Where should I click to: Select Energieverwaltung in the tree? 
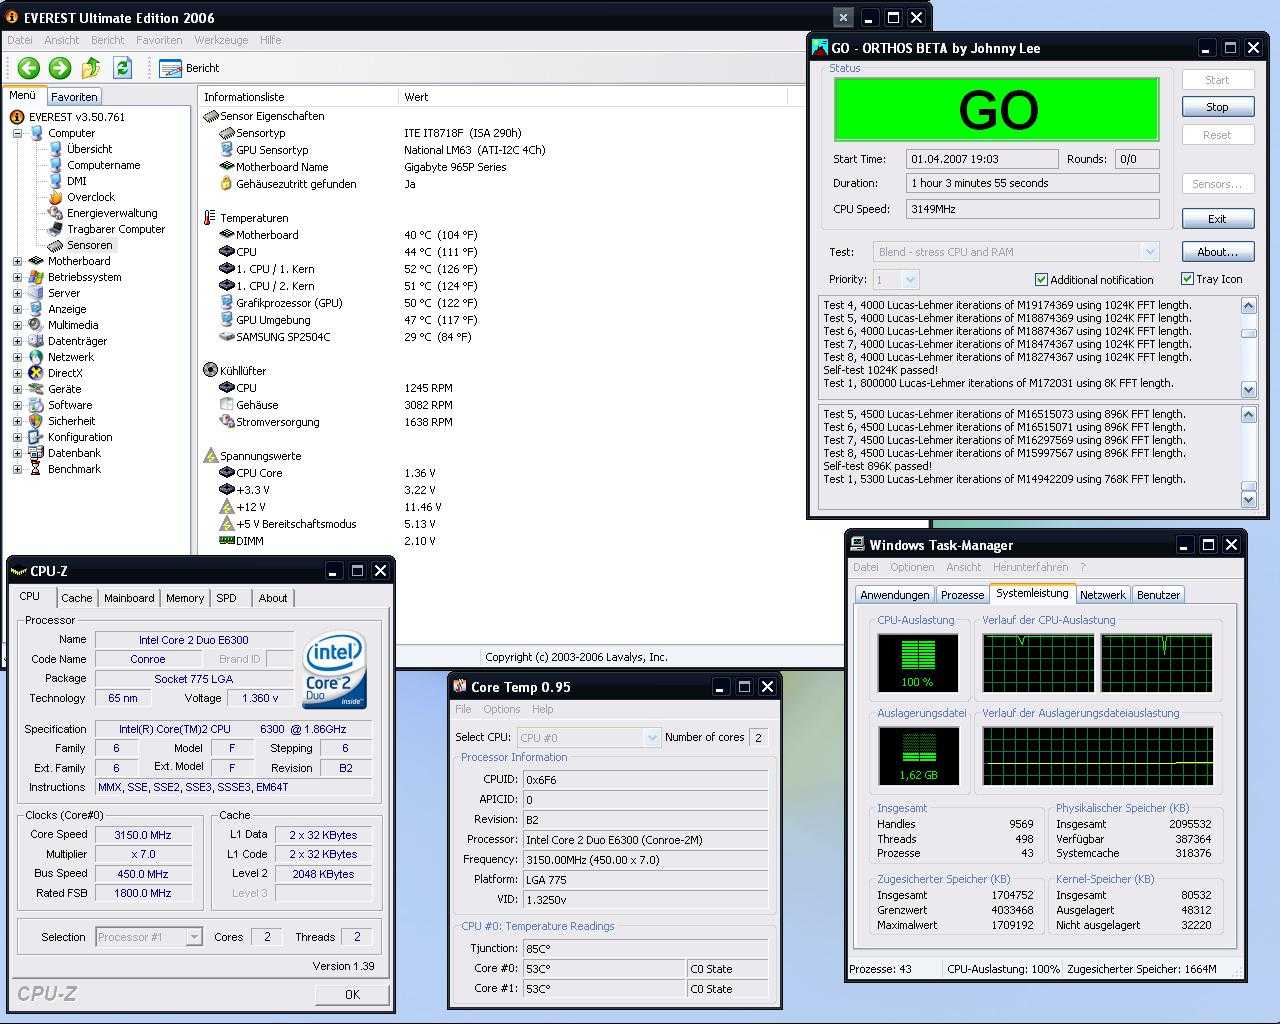112,213
